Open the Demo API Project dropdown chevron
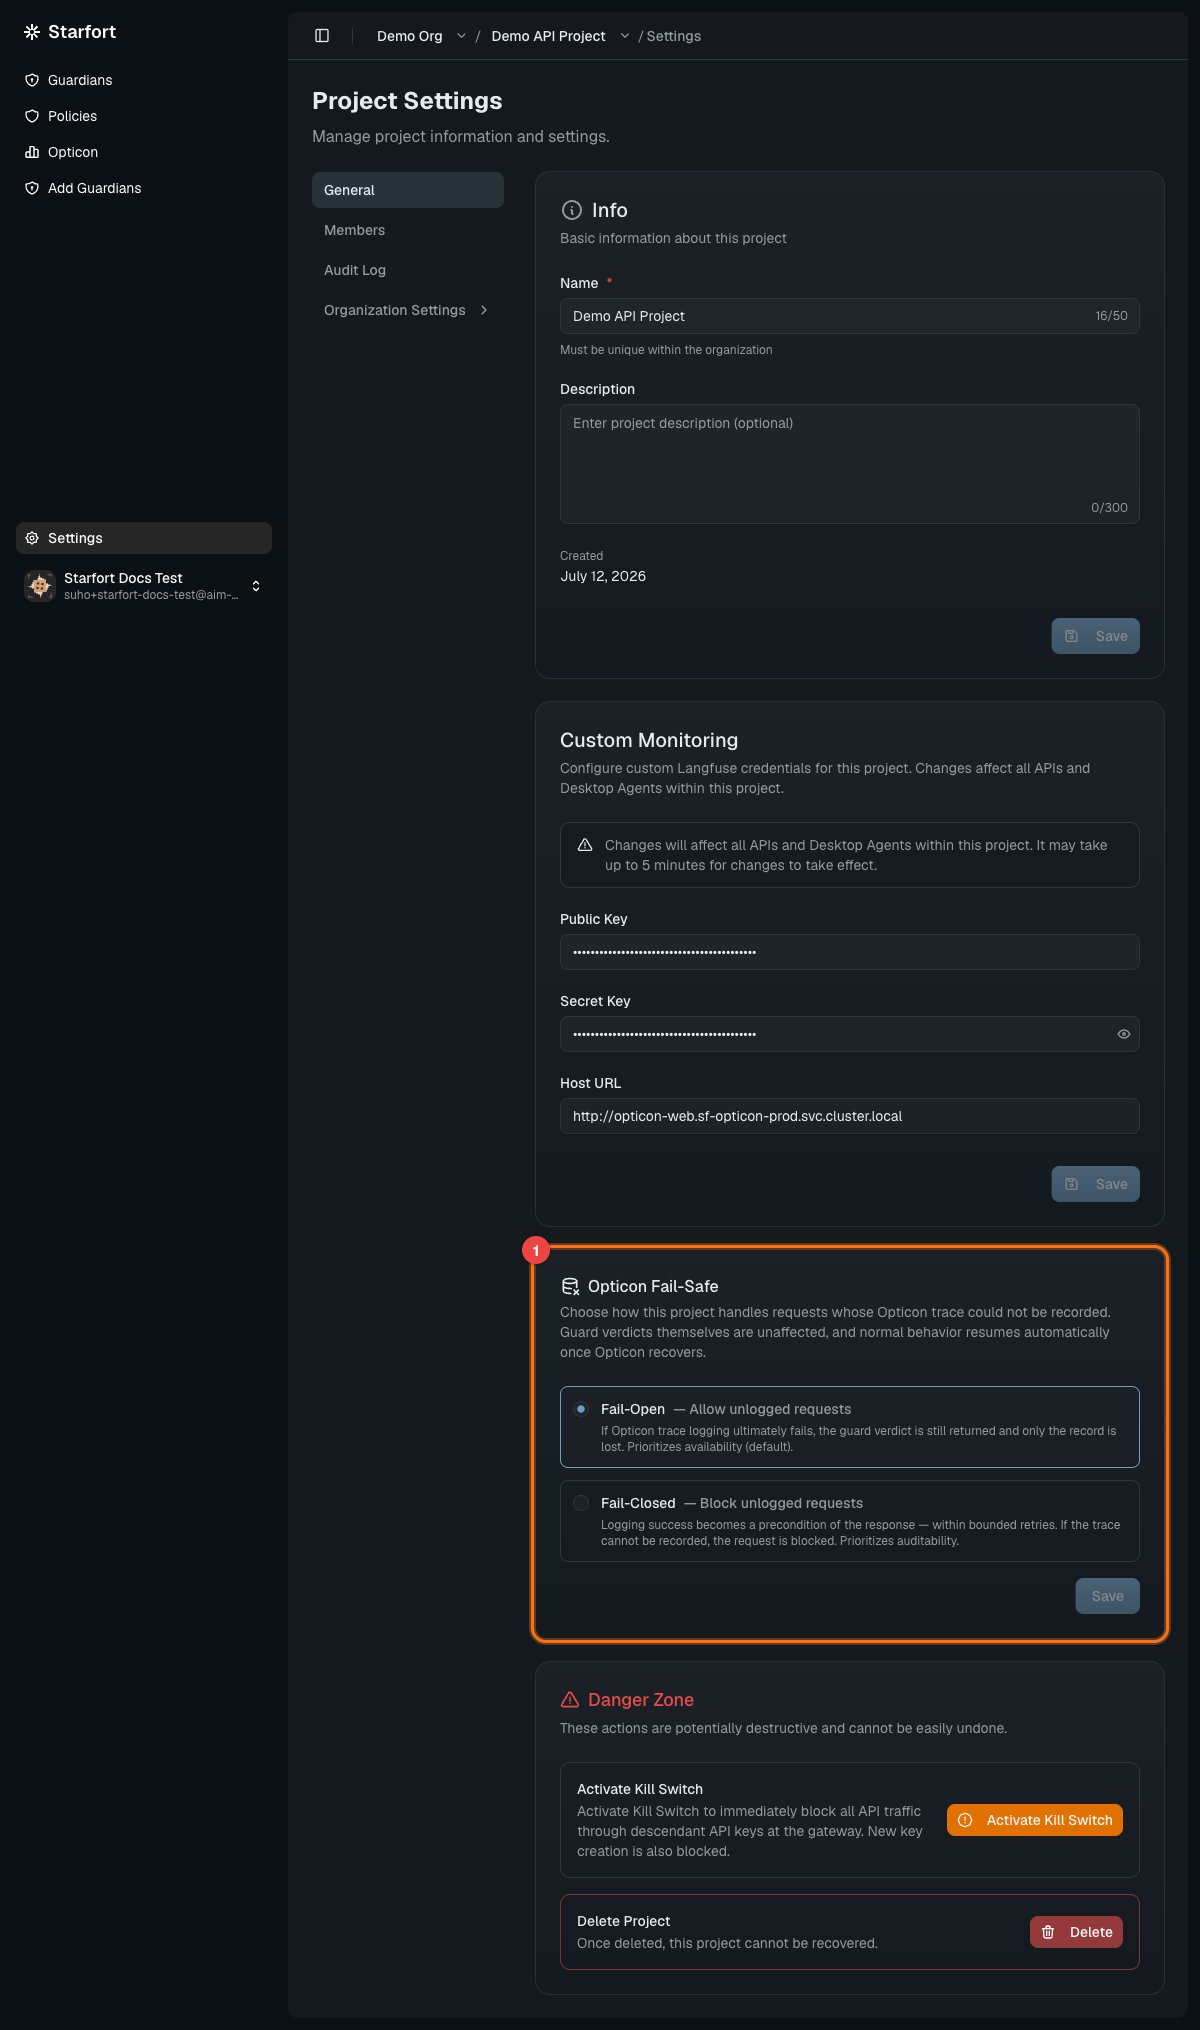Viewport: 1200px width, 2030px height. point(625,36)
